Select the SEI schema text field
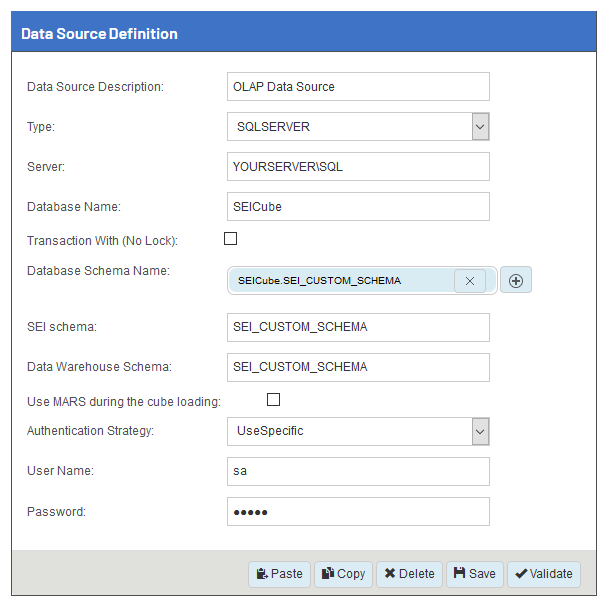Screen dimensions: 609x596 tap(358, 328)
